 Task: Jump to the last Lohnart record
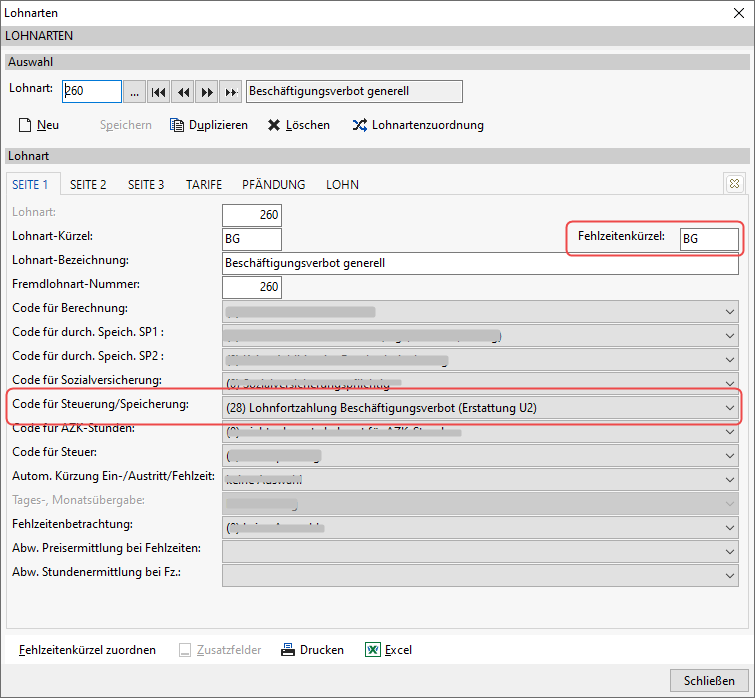click(x=231, y=91)
